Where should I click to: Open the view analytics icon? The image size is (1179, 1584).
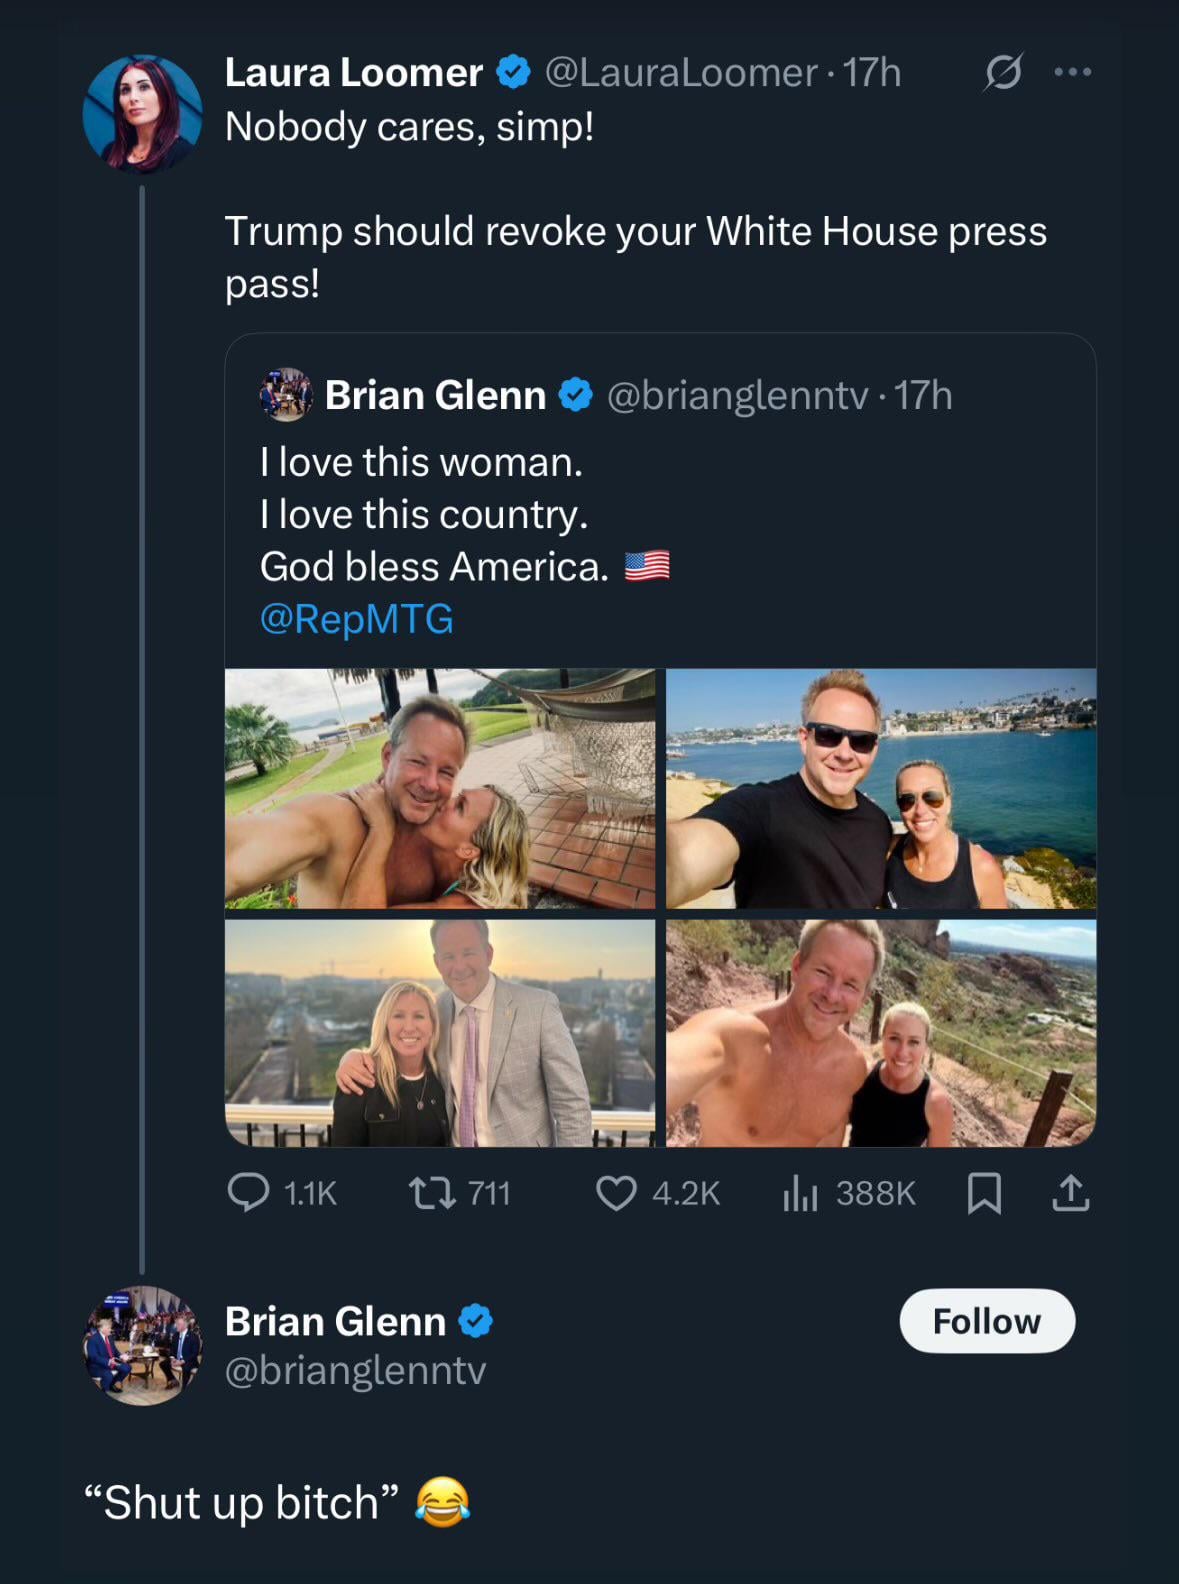pos(800,1192)
